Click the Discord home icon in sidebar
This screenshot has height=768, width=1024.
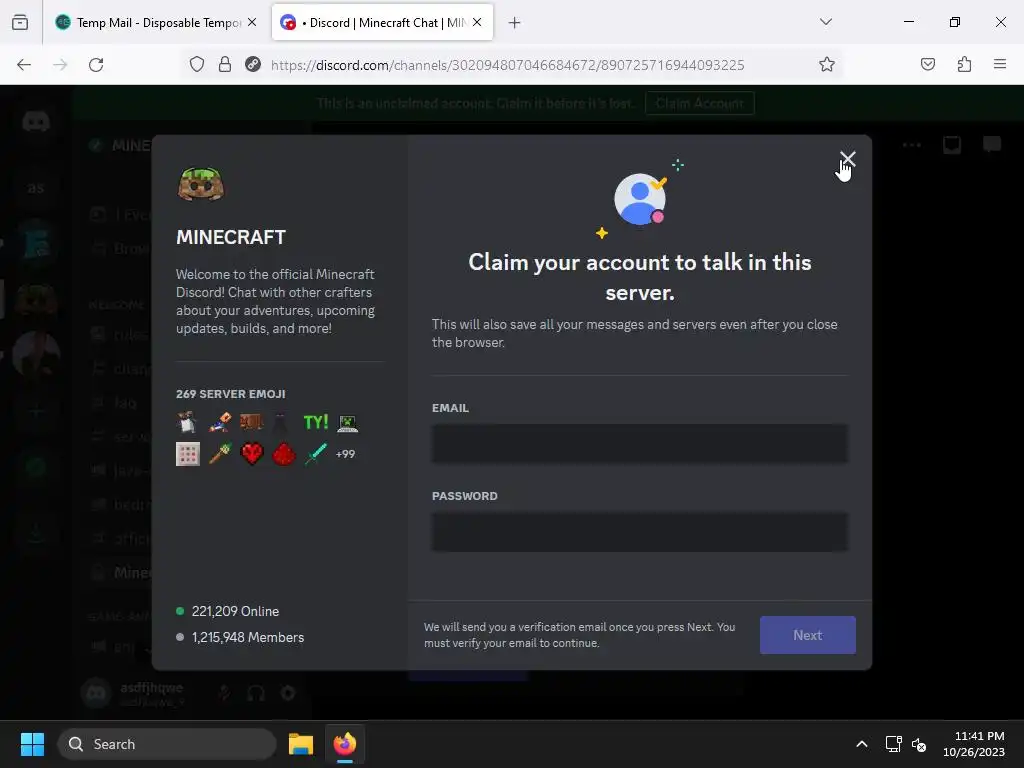click(x=36, y=122)
